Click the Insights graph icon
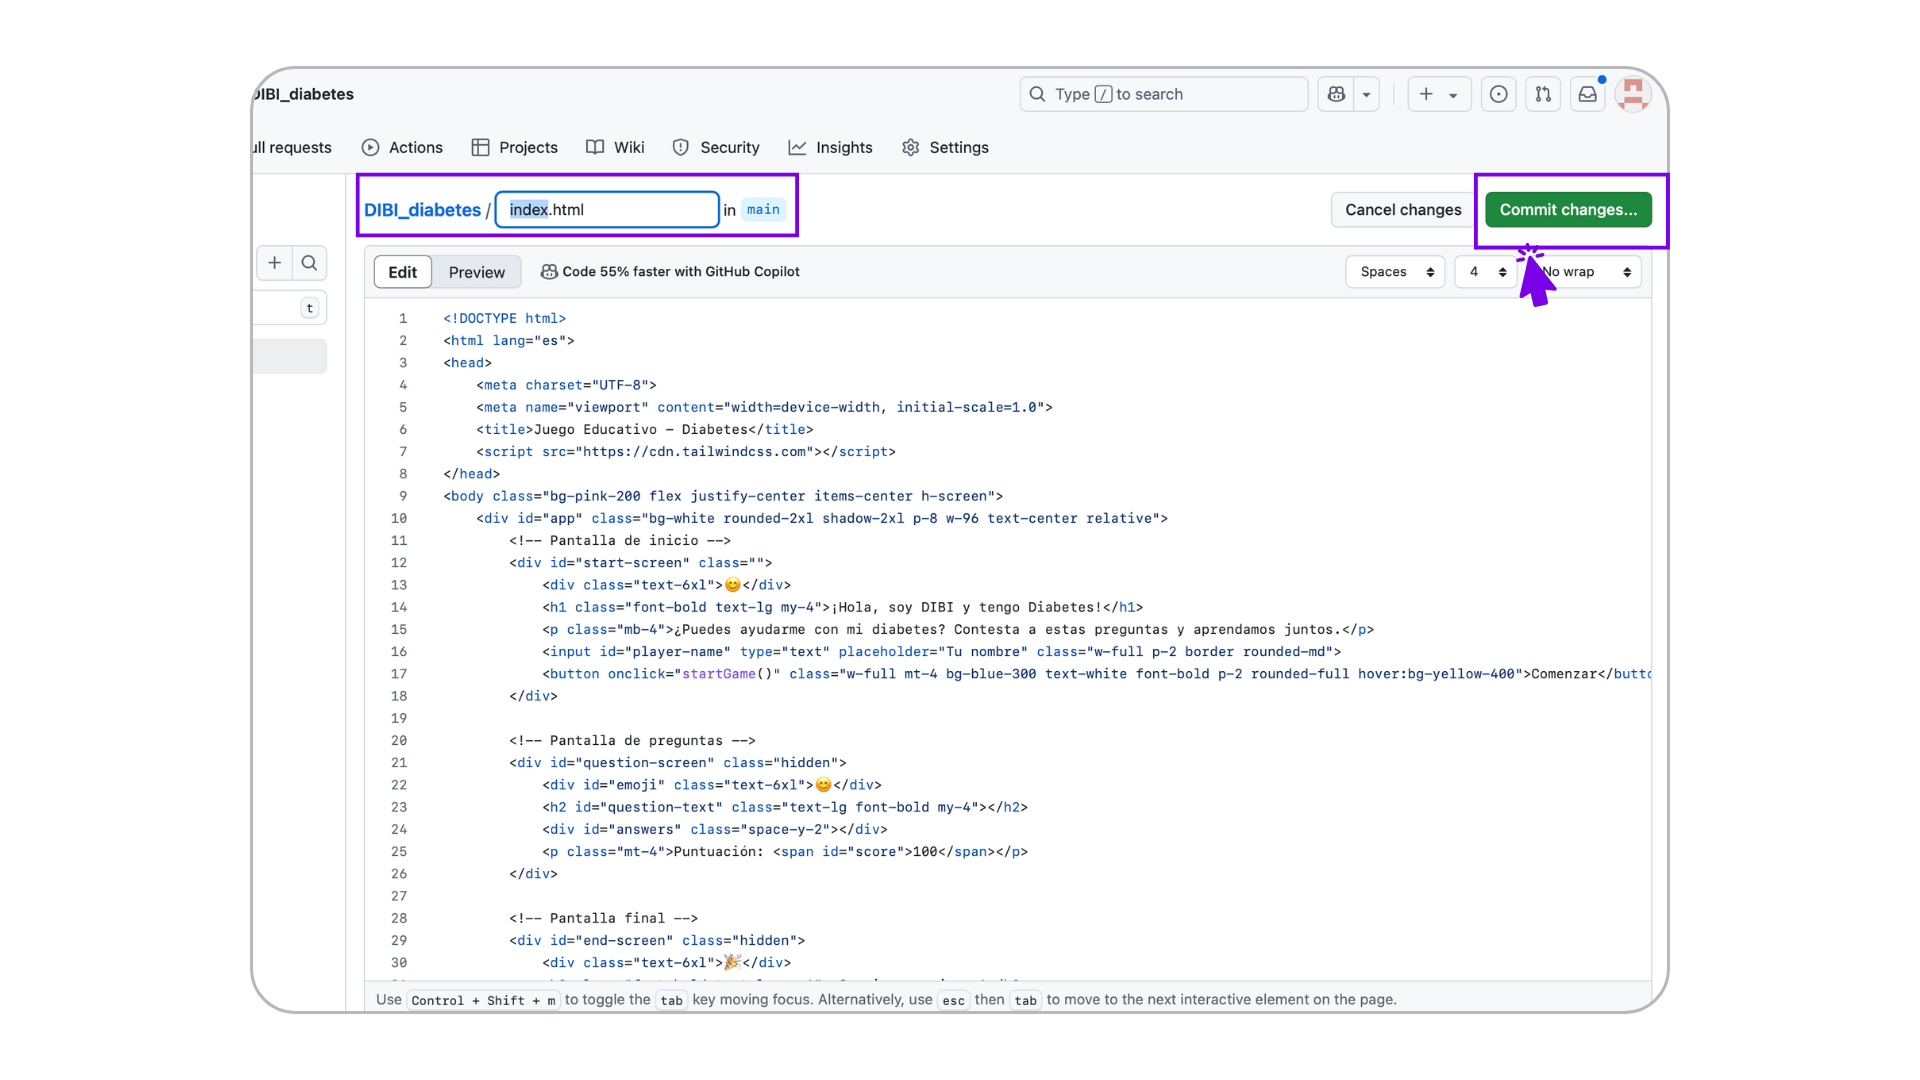 click(797, 147)
